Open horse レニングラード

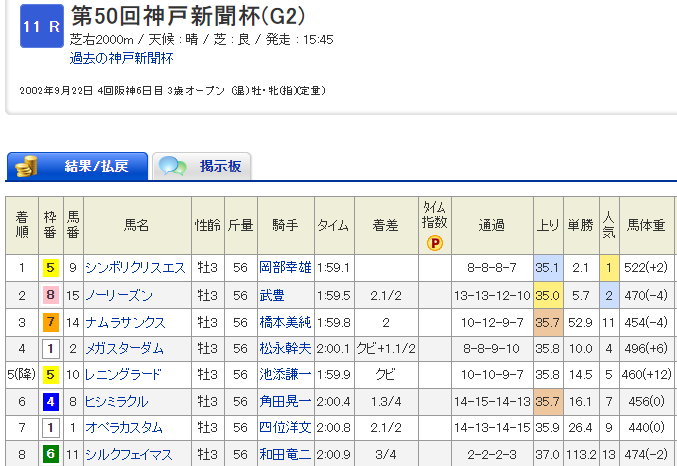pos(123,374)
